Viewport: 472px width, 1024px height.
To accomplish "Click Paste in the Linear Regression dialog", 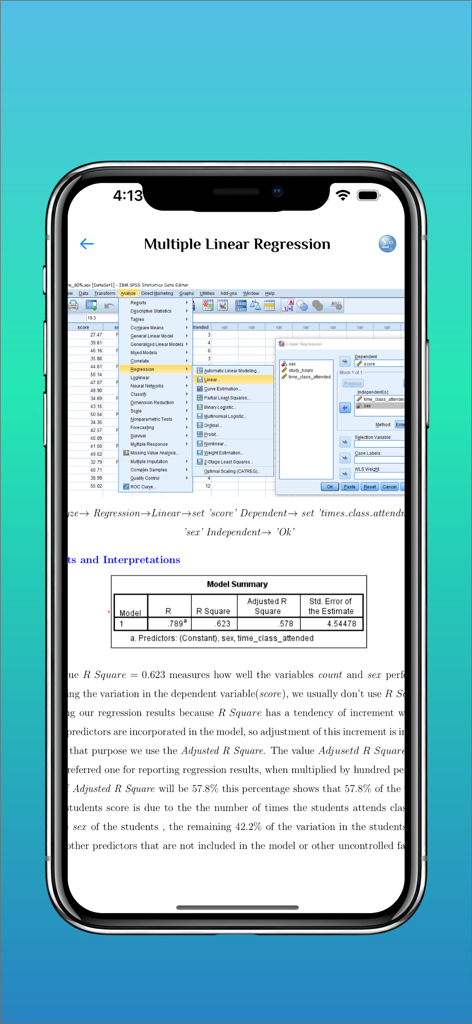I will coord(349,487).
